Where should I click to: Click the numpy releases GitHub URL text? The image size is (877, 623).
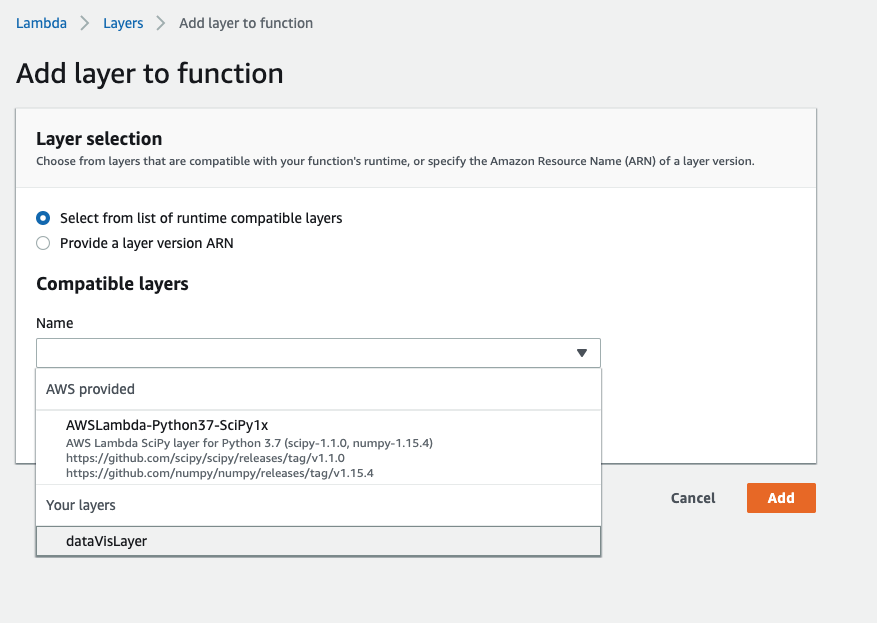220,473
